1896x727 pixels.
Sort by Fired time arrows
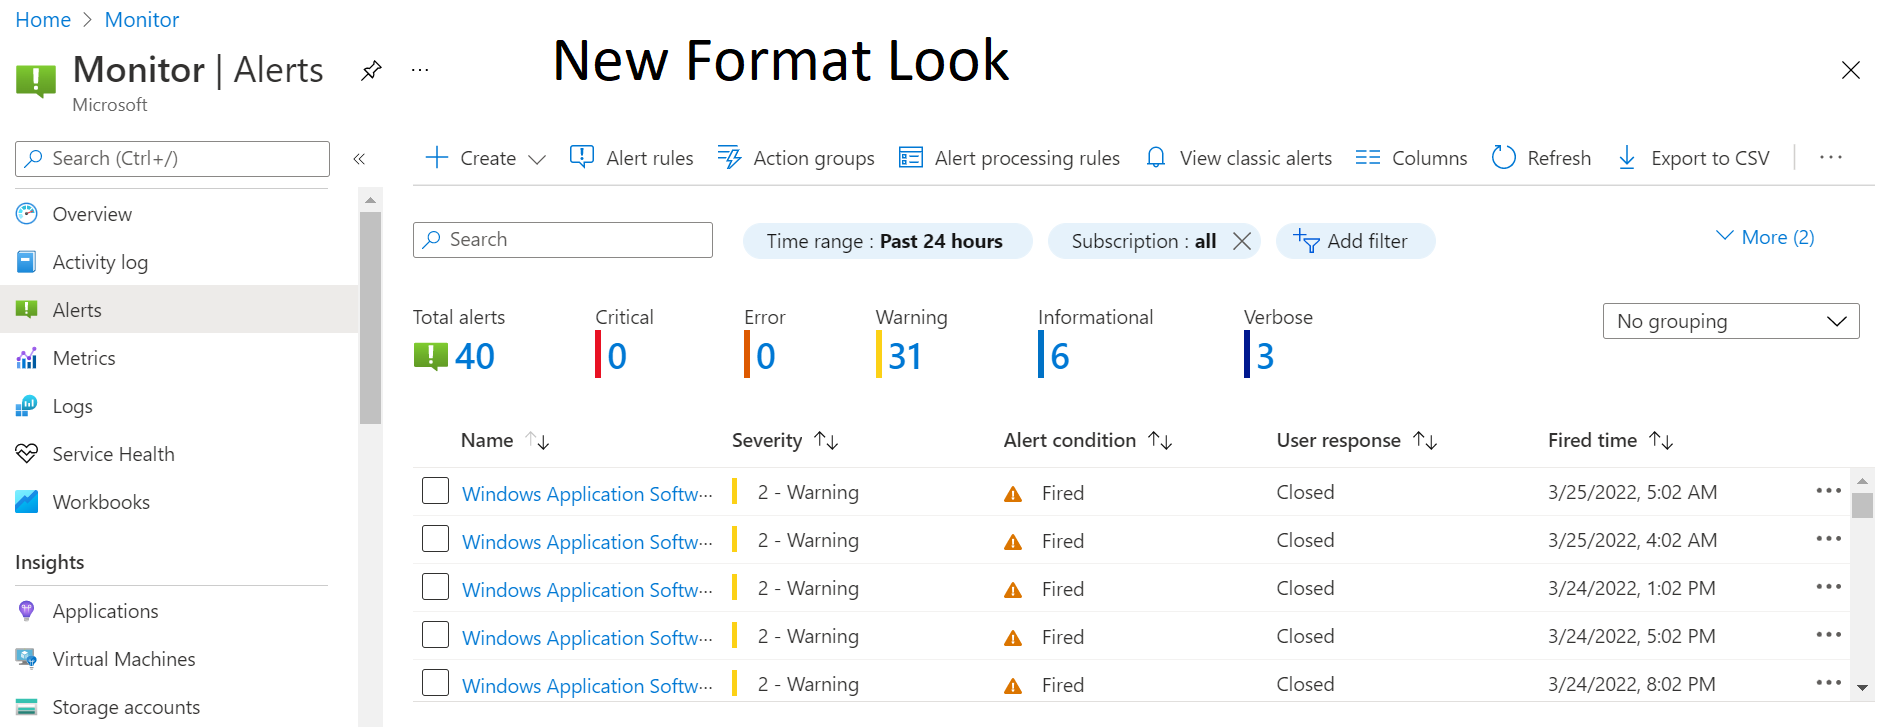coord(1661,440)
